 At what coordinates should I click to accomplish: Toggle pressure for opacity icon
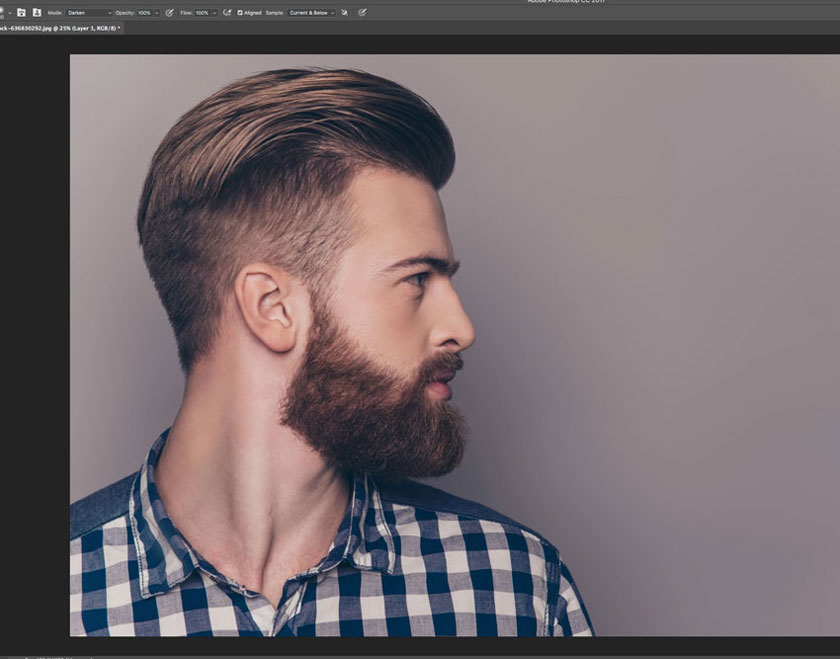pos(169,13)
